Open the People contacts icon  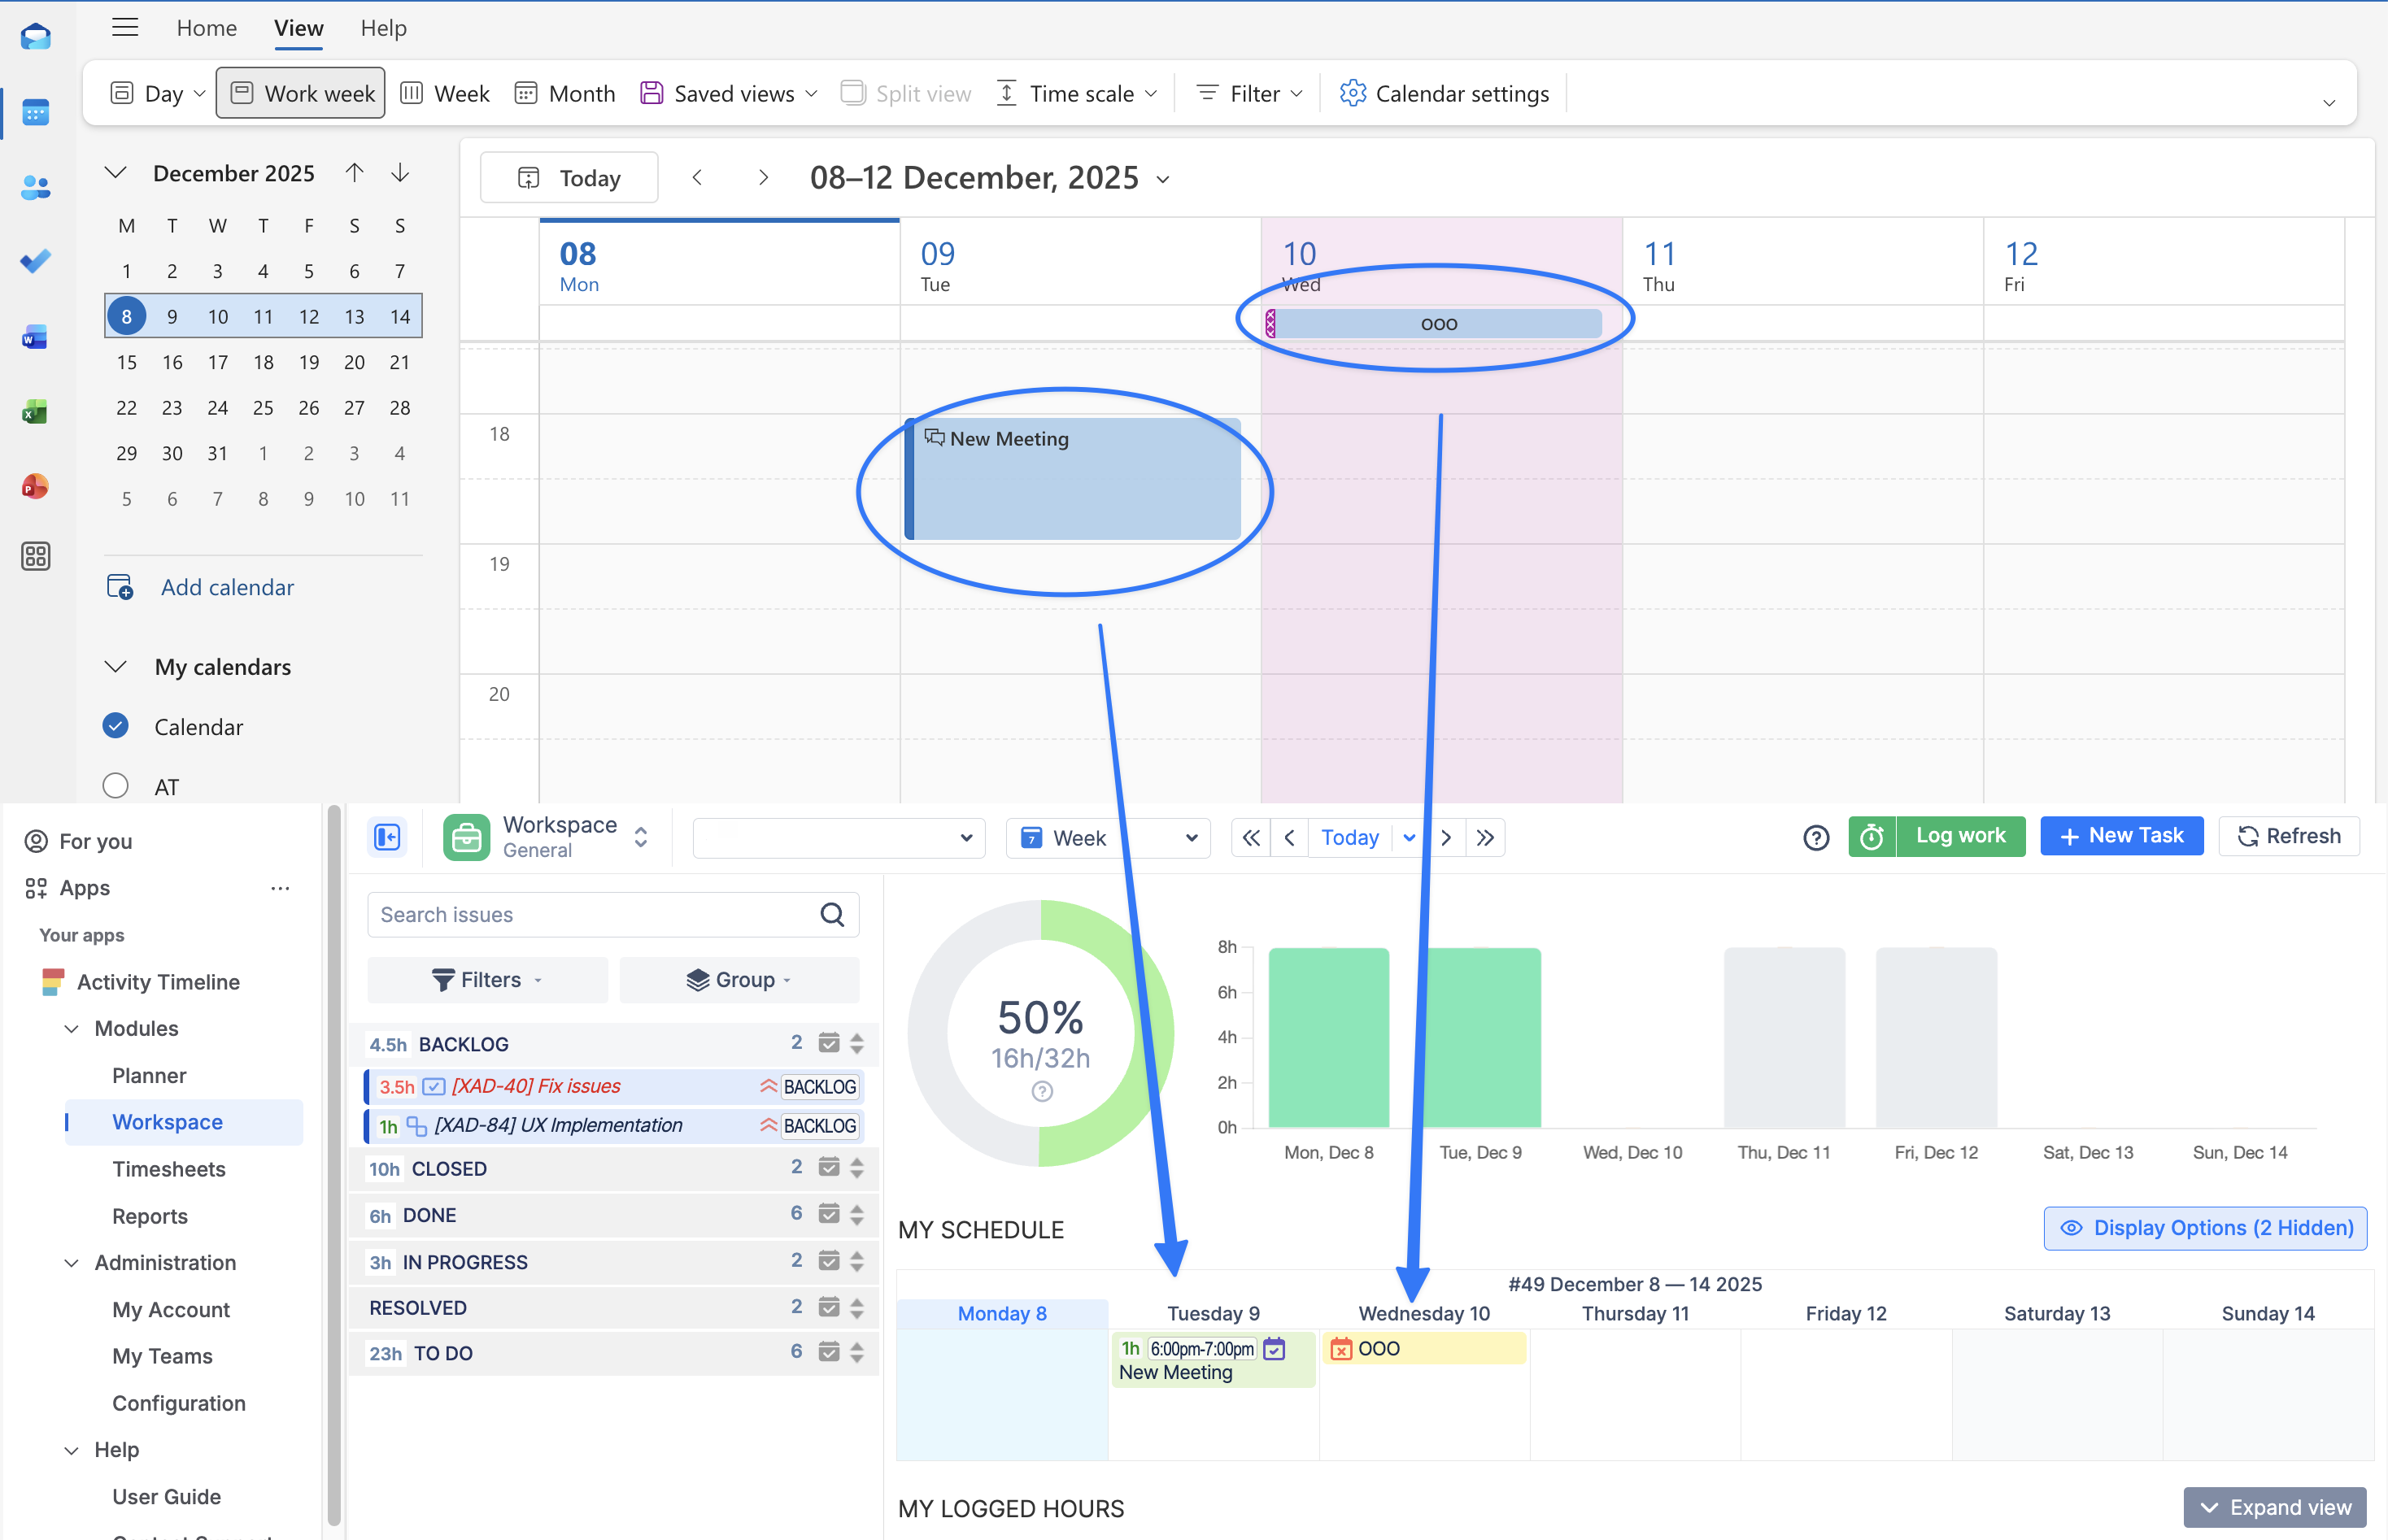(x=35, y=187)
